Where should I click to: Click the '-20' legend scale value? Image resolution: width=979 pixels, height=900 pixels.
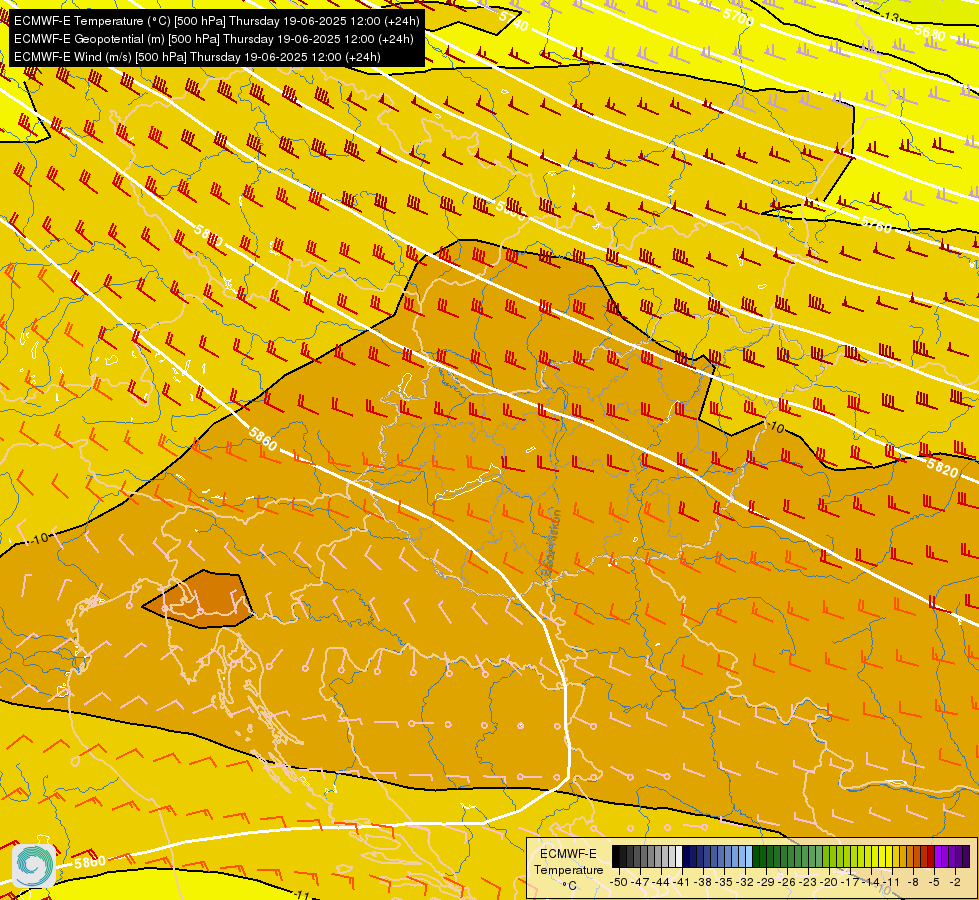829,882
